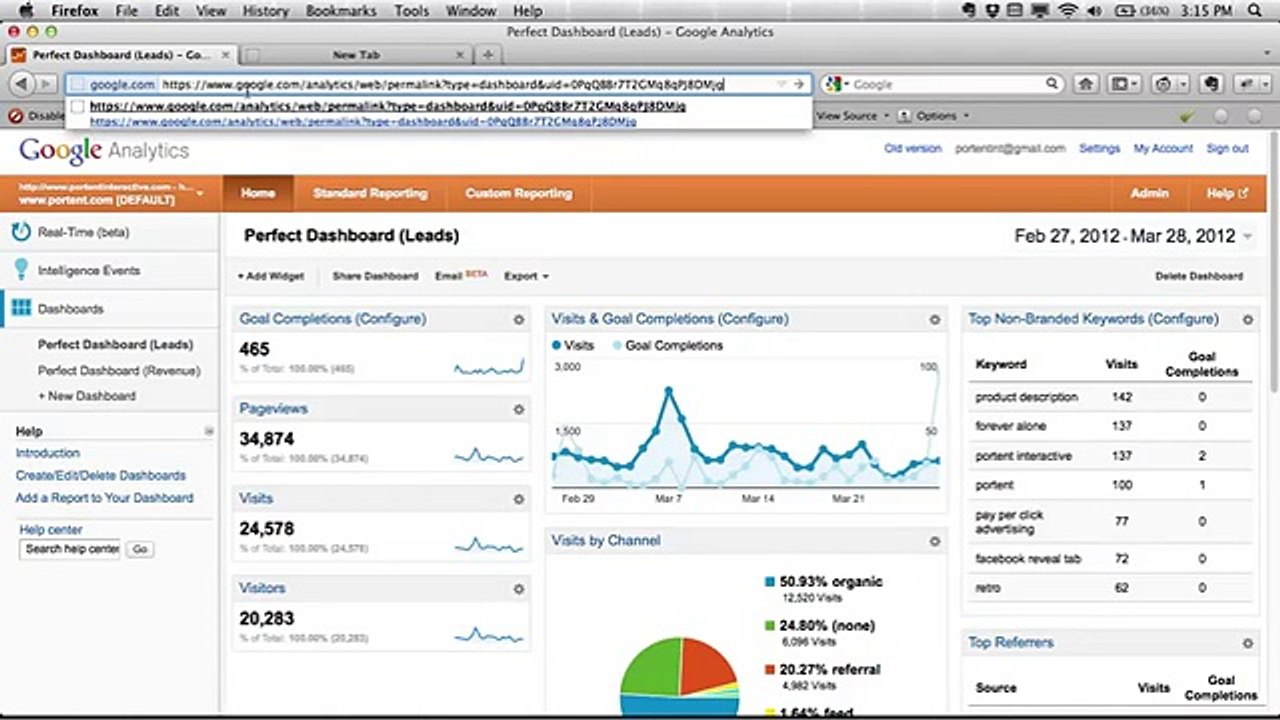Open Visits & Goal Completions widget gear
1280x720 pixels.
coord(935,320)
